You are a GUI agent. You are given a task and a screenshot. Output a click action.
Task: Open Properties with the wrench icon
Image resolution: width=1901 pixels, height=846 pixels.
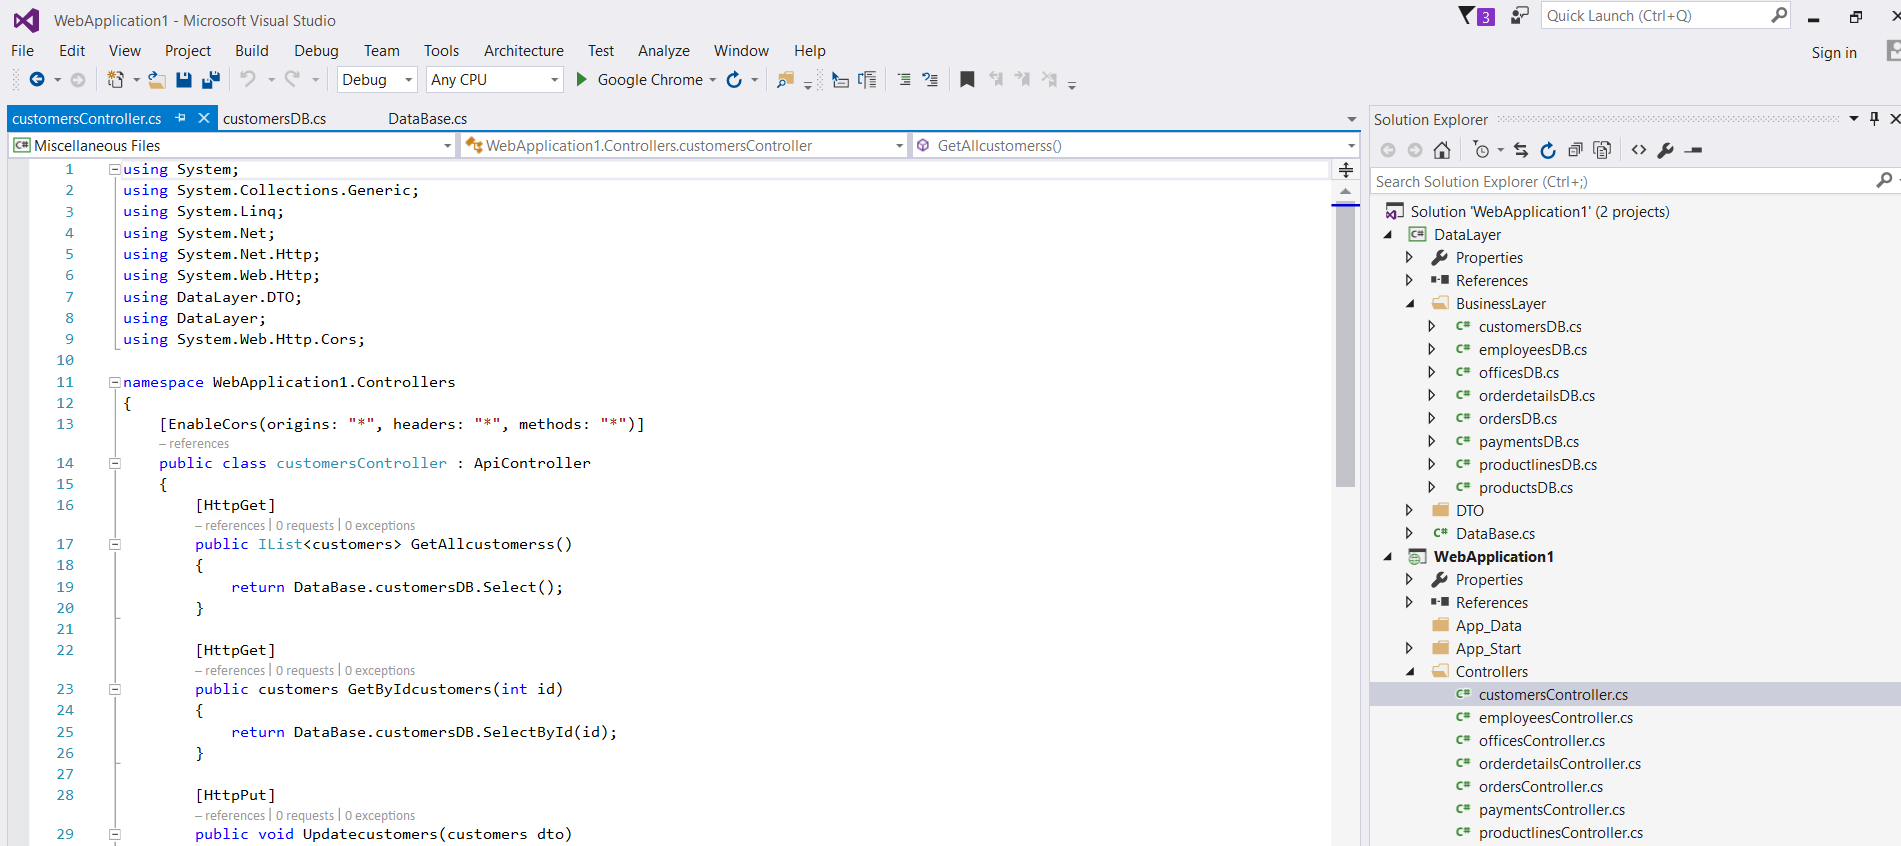pos(1666,150)
